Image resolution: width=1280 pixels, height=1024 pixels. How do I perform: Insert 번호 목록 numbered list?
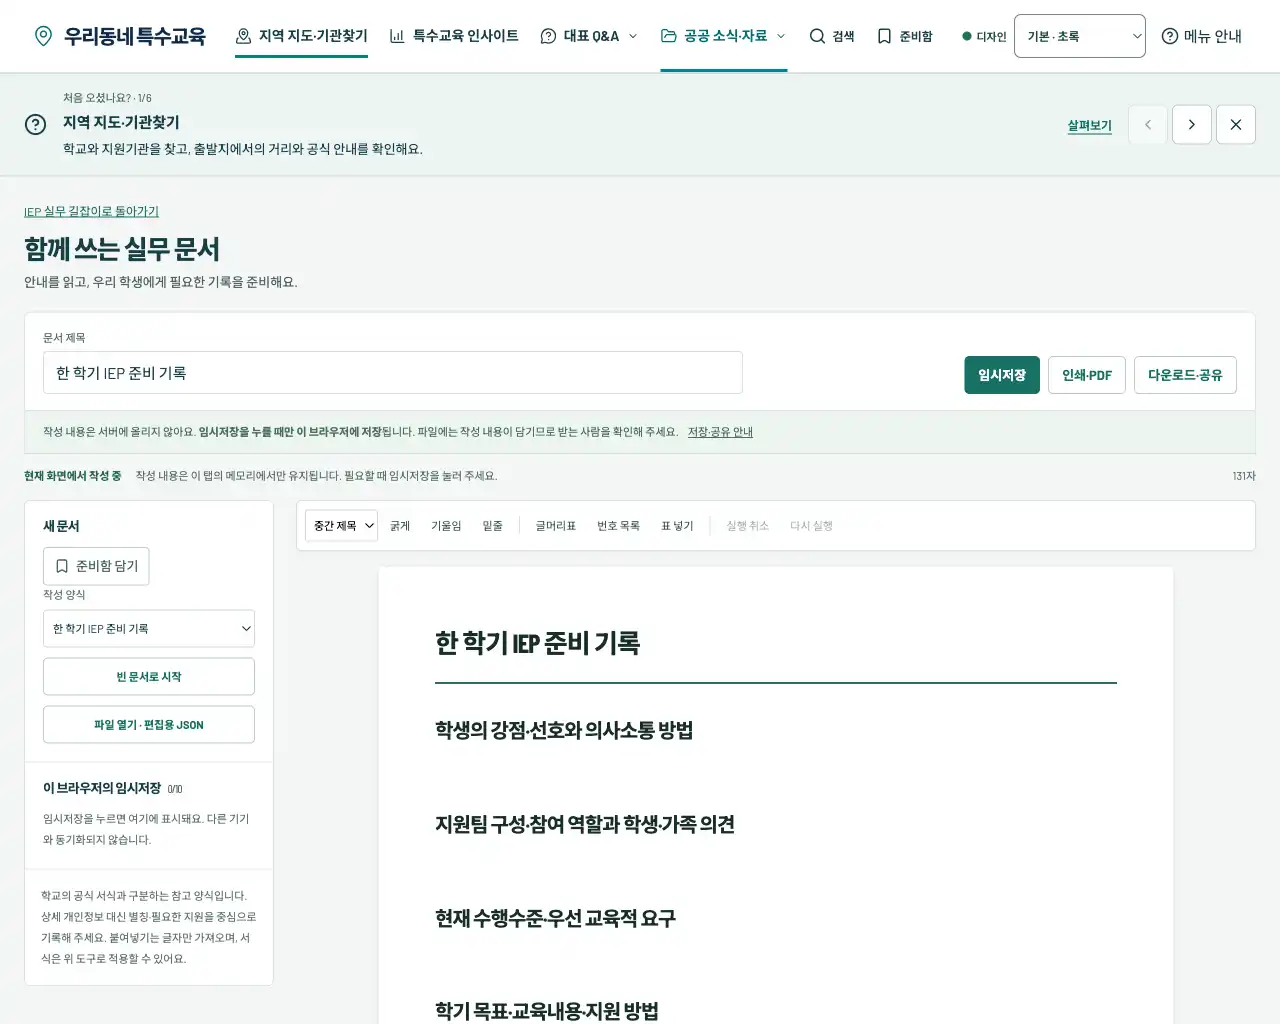point(618,526)
